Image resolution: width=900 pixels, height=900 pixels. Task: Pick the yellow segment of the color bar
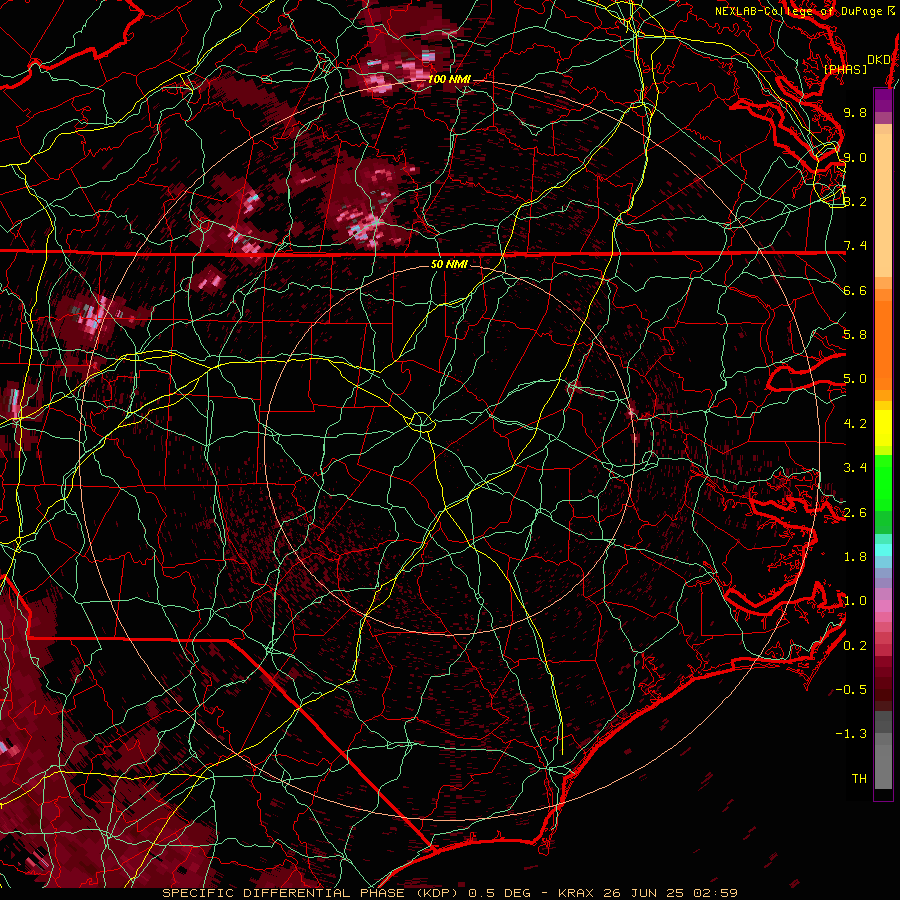(883, 428)
